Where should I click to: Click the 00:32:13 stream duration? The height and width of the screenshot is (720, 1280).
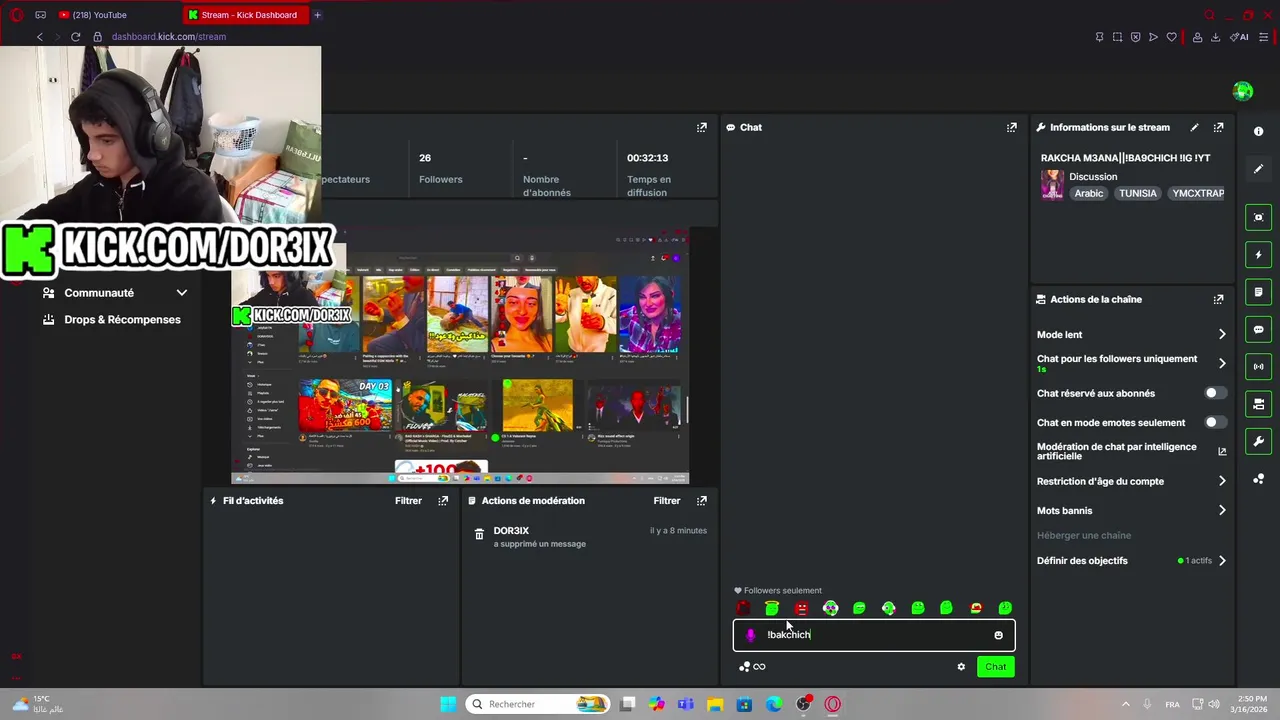pos(648,158)
